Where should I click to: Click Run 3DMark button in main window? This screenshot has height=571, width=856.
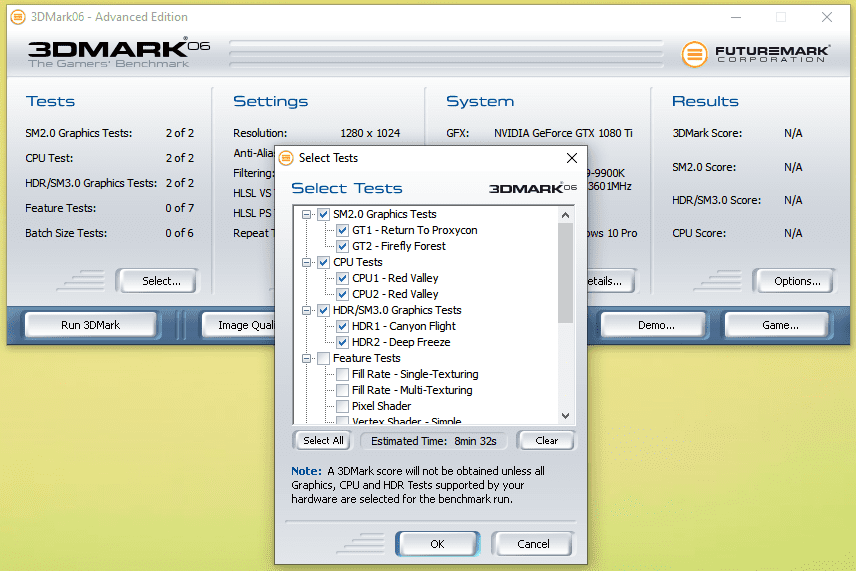click(91, 325)
